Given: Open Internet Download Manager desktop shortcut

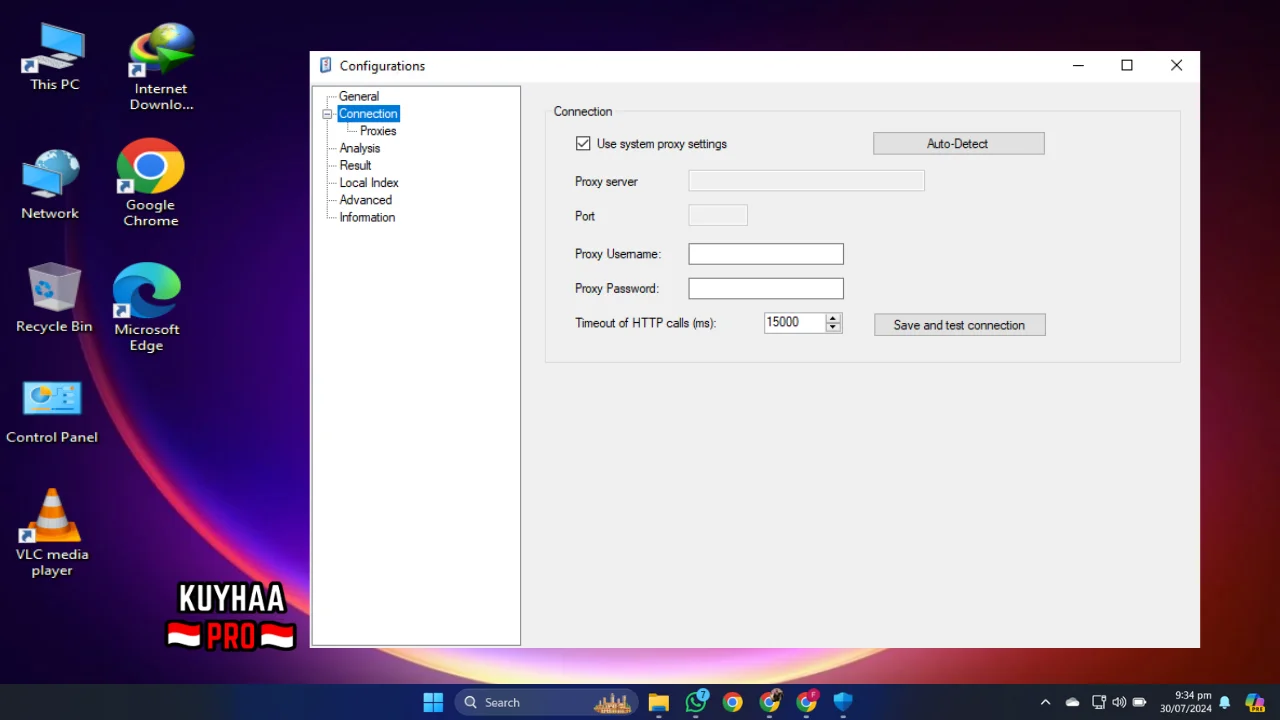Looking at the screenshot, I should click(x=161, y=66).
